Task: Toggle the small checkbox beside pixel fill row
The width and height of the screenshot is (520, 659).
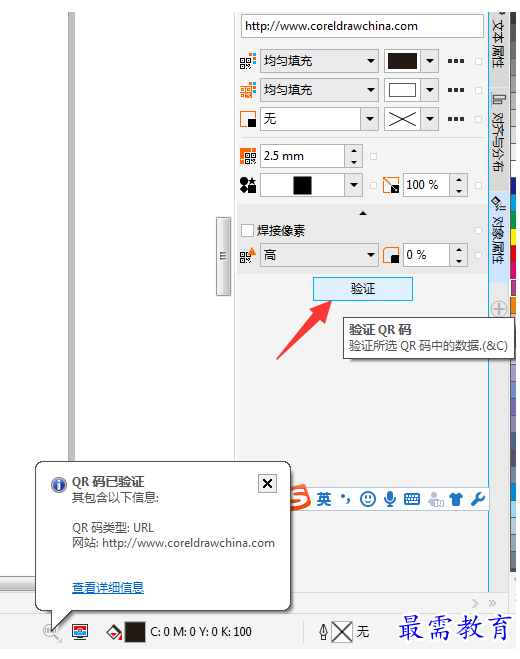Action: (x=478, y=61)
